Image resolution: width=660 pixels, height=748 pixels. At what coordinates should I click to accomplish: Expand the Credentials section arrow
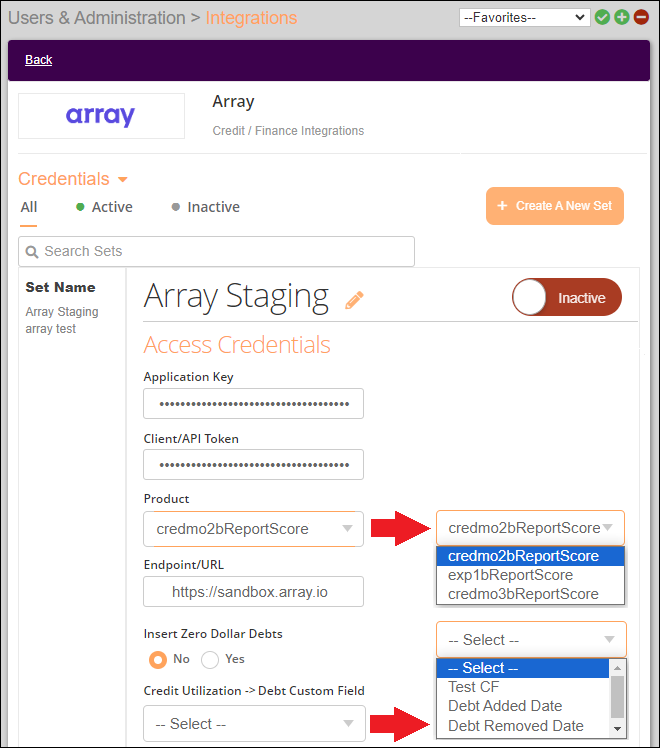(x=123, y=180)
